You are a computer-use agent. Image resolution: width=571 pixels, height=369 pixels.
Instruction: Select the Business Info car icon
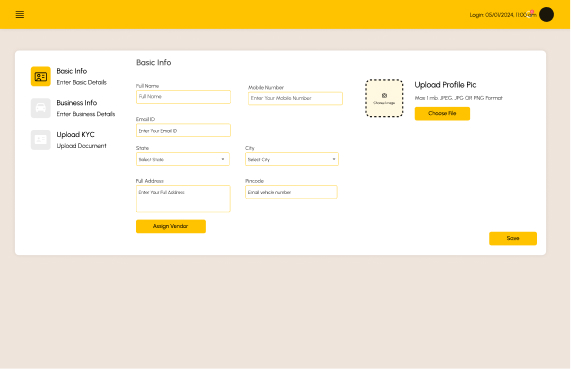pyautogui.click(x=40, y=108)
